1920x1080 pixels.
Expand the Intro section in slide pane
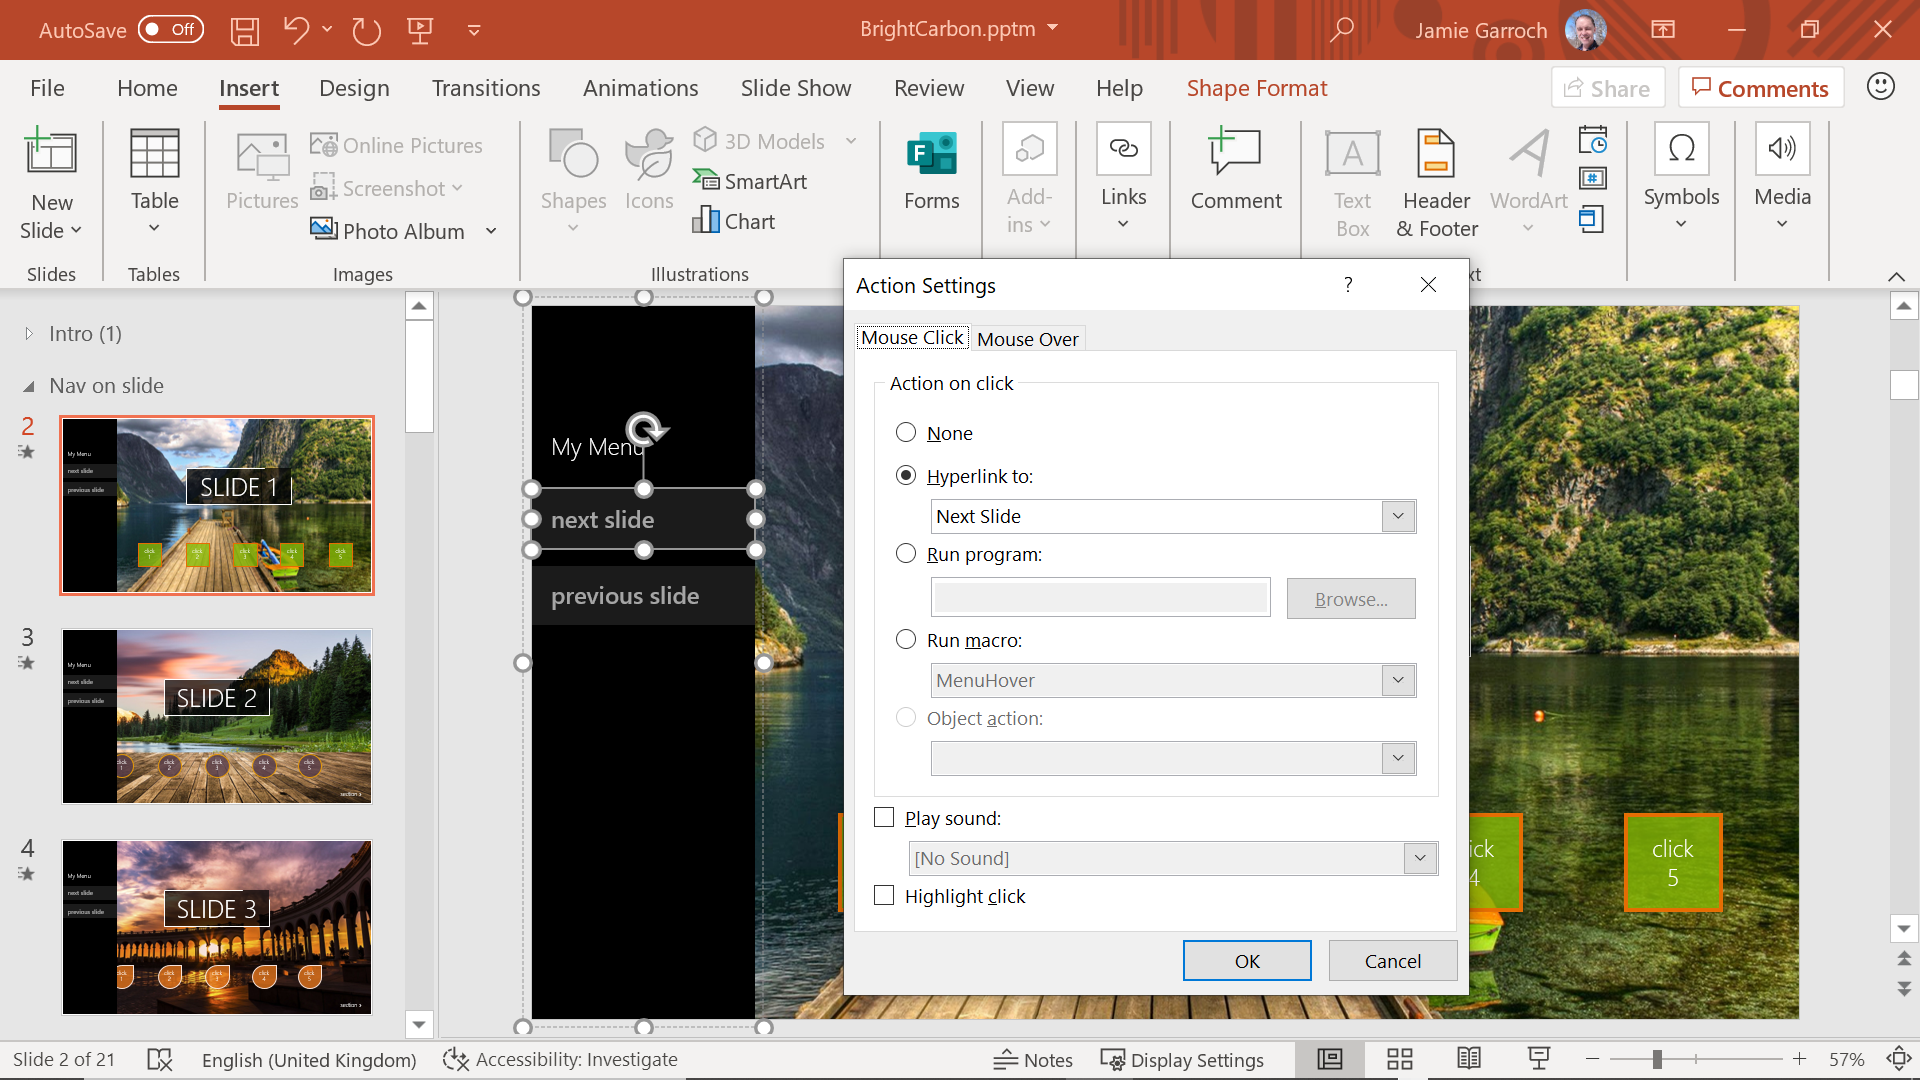pos(27,333)
